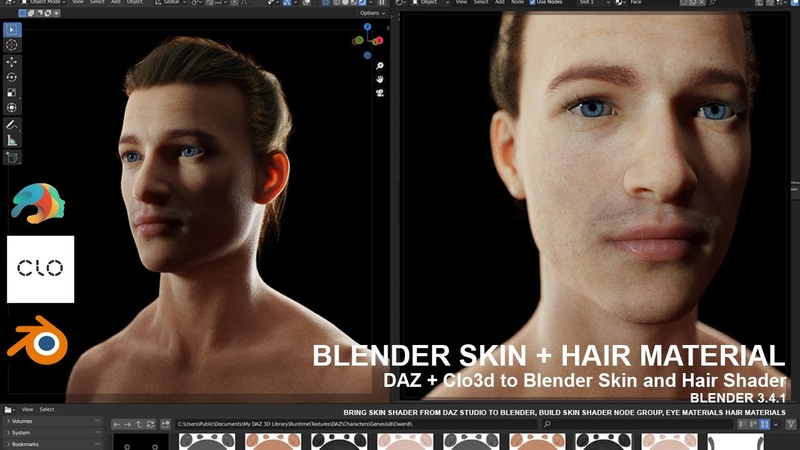Open the file browser View menu

coord(27,409)
